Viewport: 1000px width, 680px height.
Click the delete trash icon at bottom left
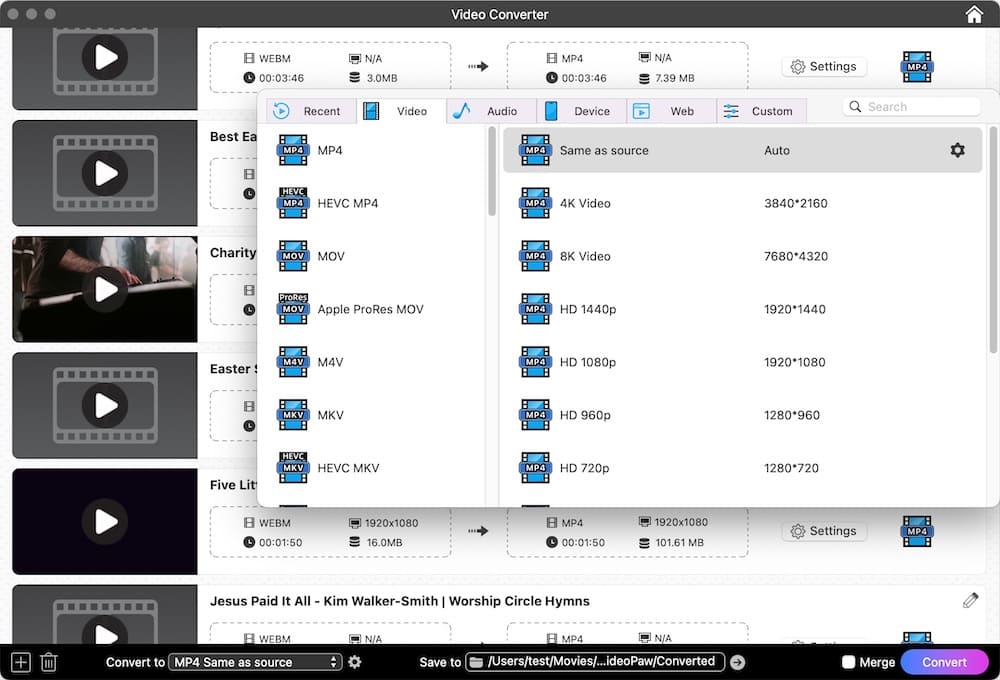click(x=48, y=661)
